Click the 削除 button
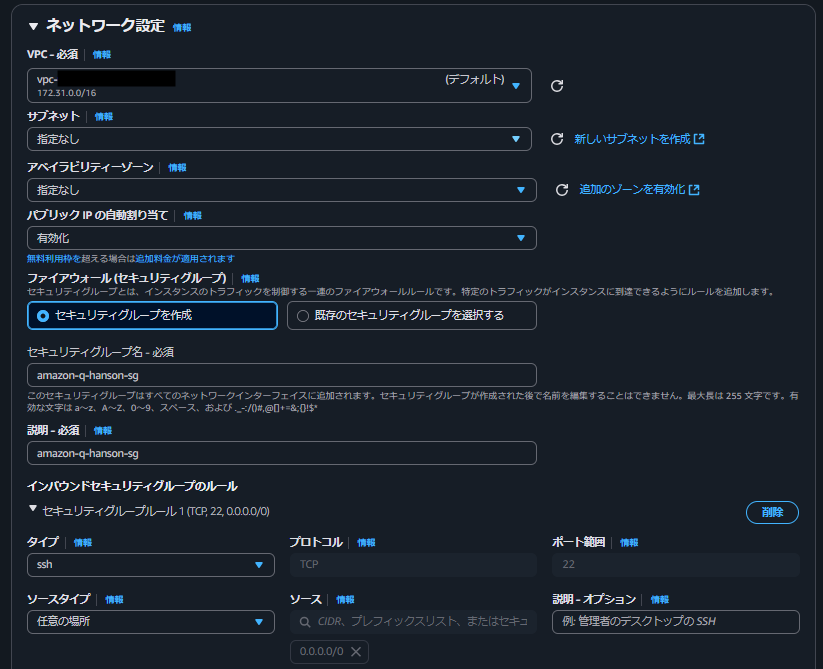The width and height of the screenshot is (823, 669). tap(772, 511)
